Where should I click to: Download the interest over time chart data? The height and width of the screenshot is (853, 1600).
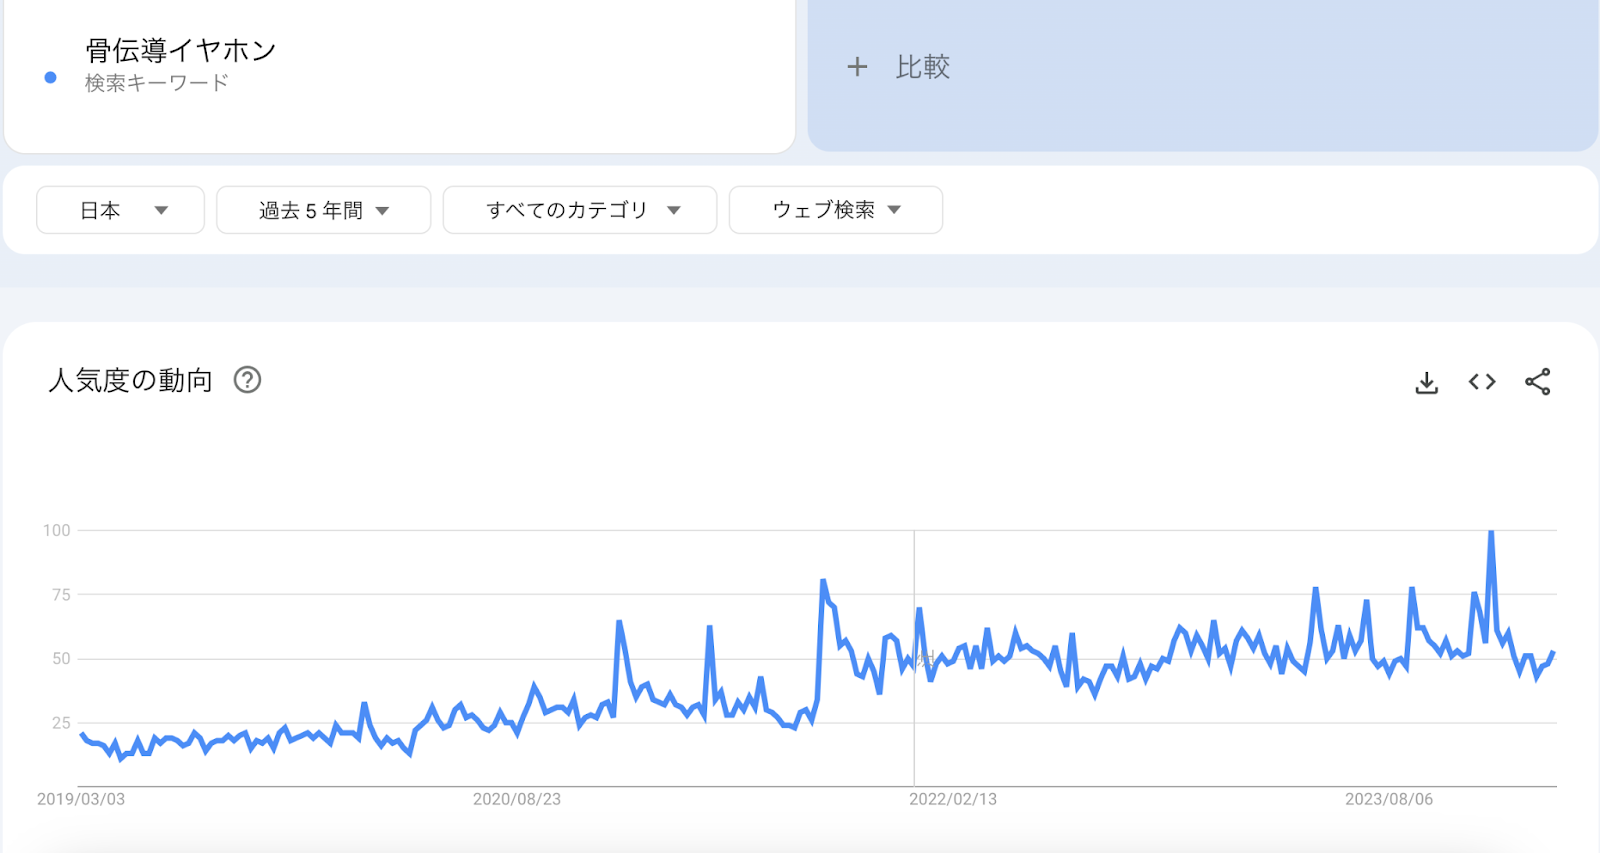[1427, 382]
